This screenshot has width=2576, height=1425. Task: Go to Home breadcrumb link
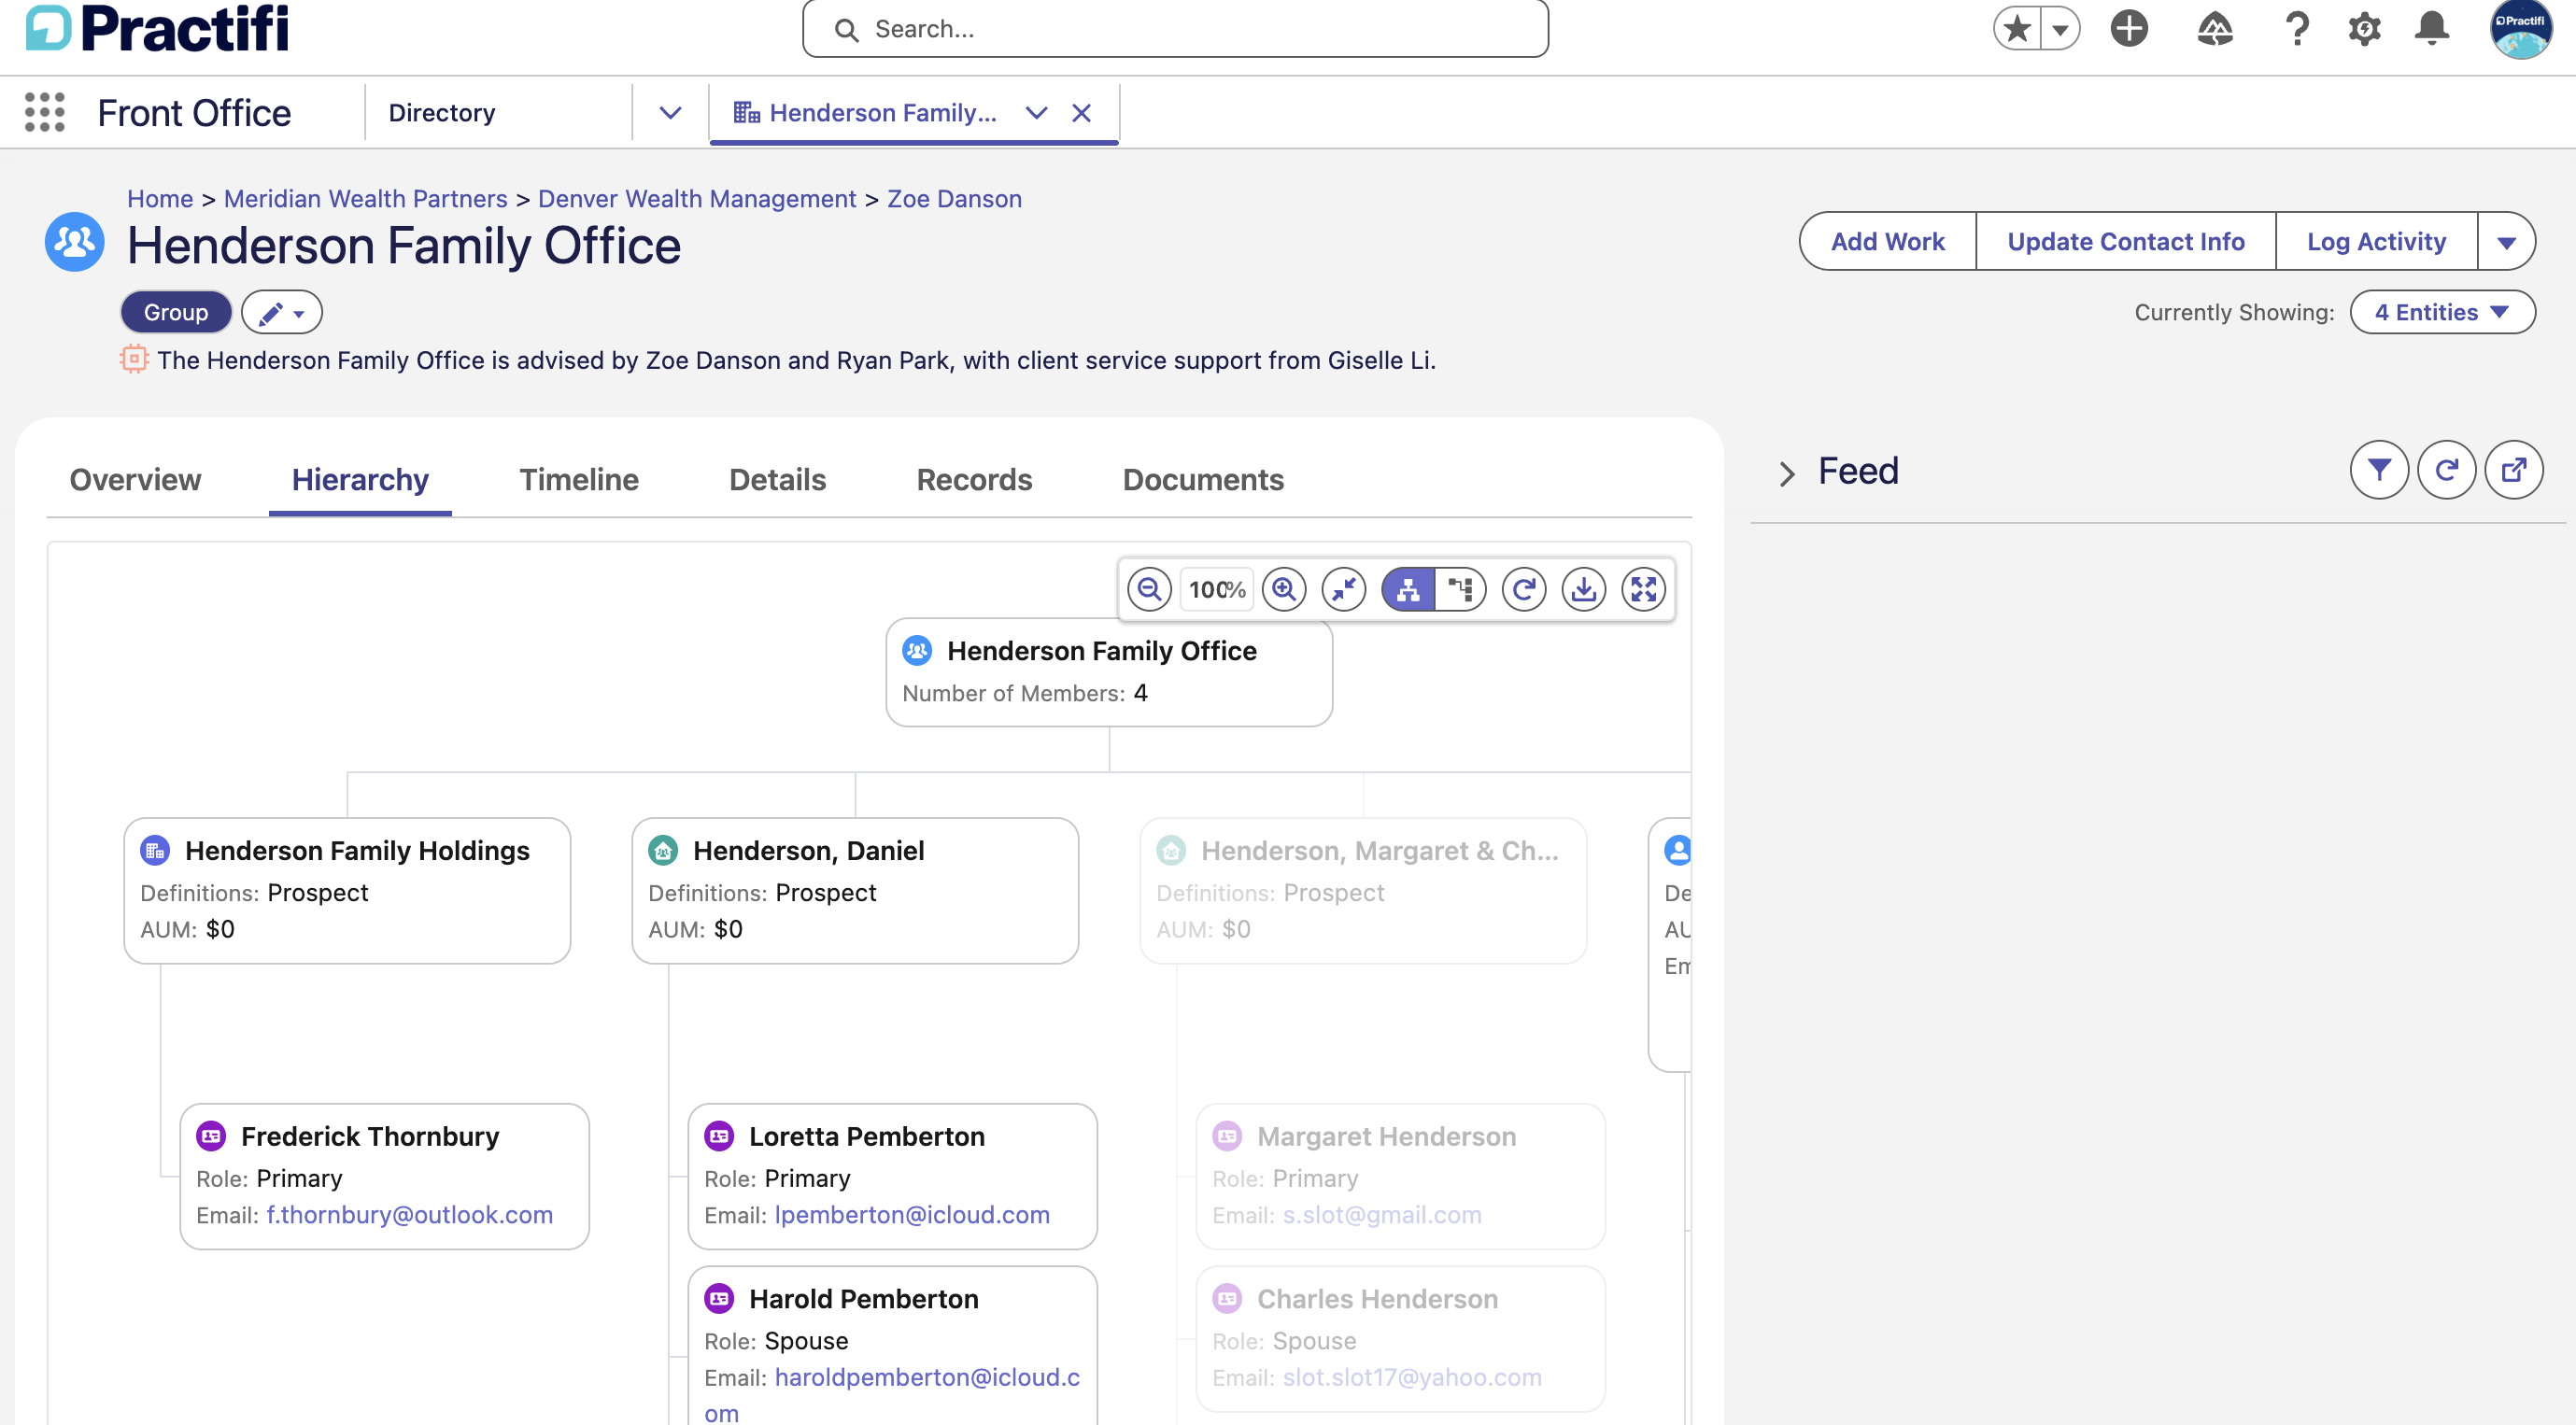click(160, 198)
